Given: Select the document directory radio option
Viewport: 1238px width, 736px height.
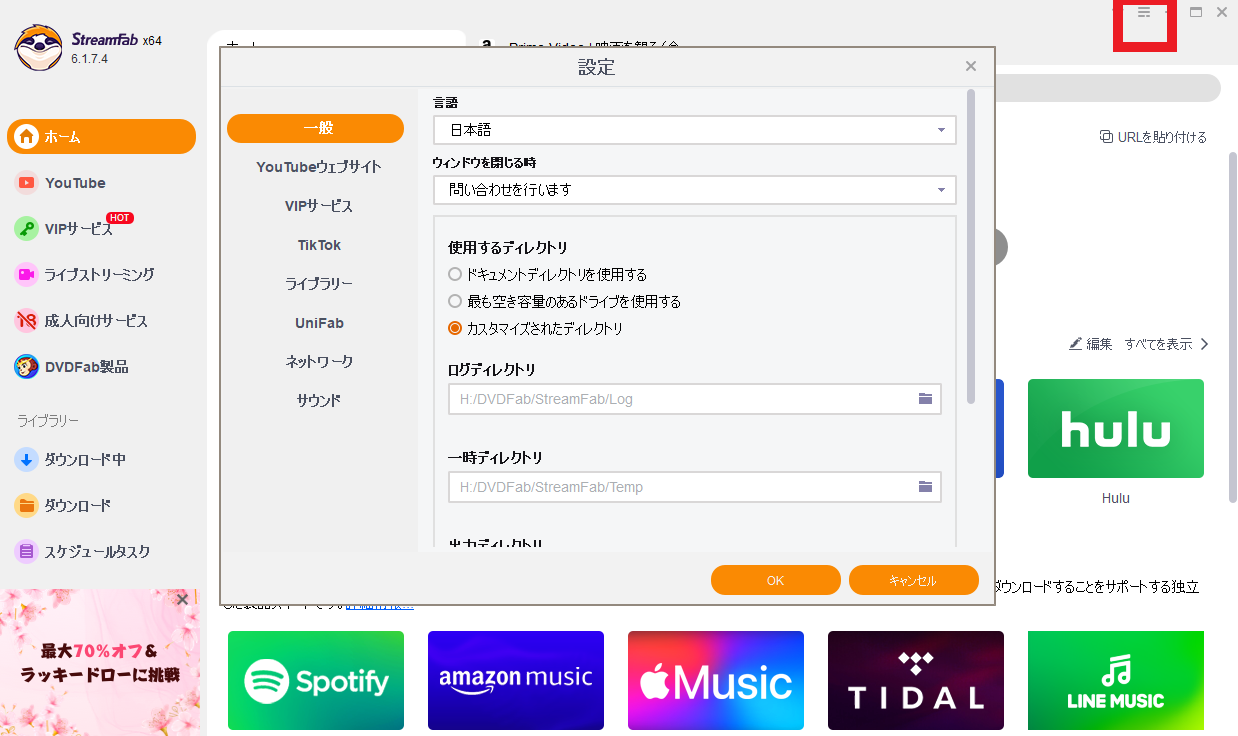Looking at the screenshot, I should tap(456, 274).
